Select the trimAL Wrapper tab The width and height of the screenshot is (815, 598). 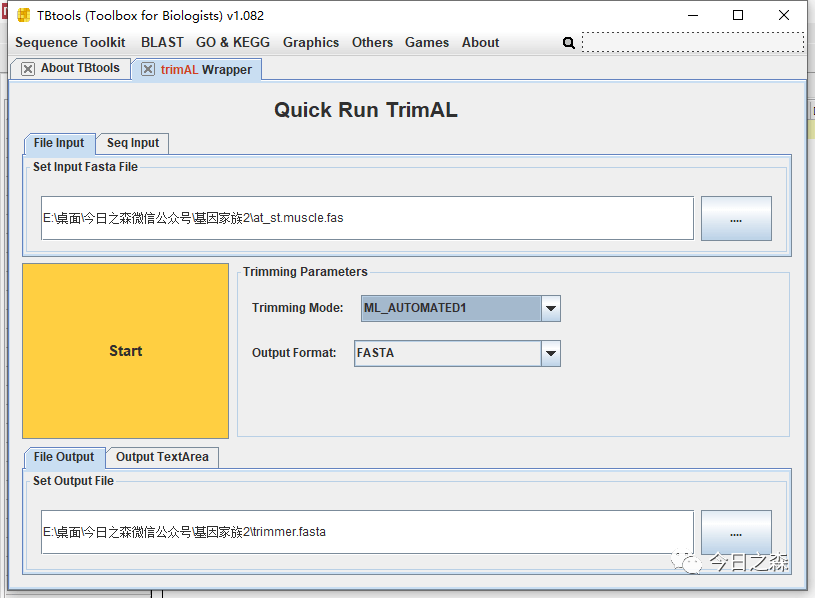[206, 70]
